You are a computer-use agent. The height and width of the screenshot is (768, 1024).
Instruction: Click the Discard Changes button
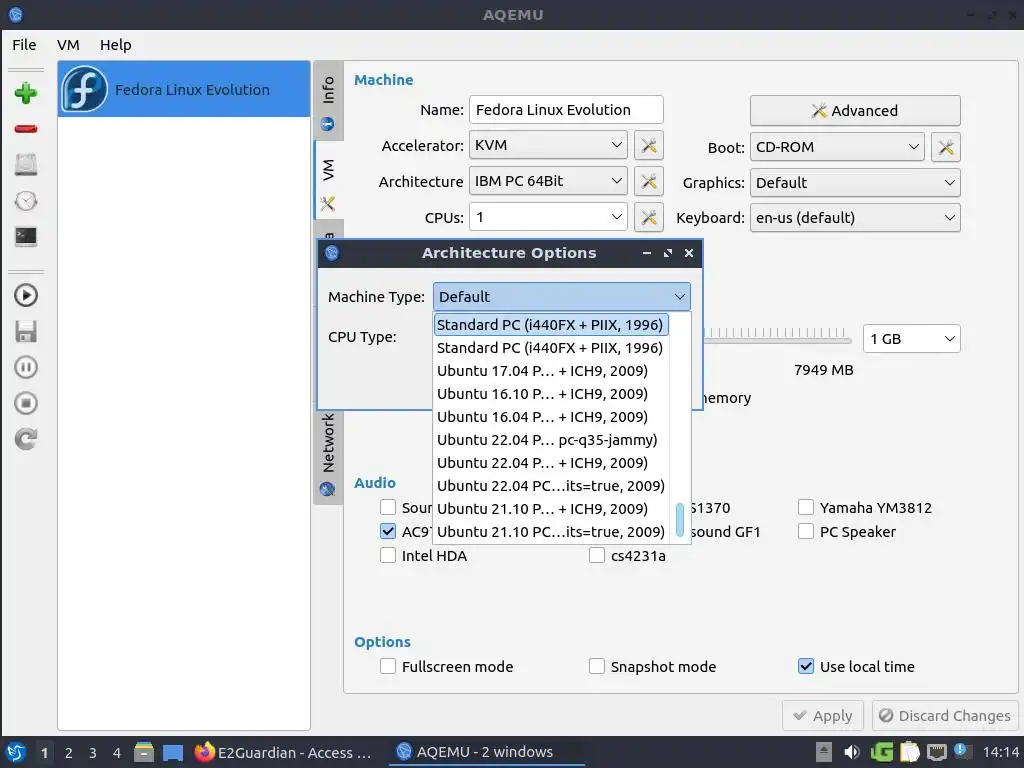click(945, 716)
